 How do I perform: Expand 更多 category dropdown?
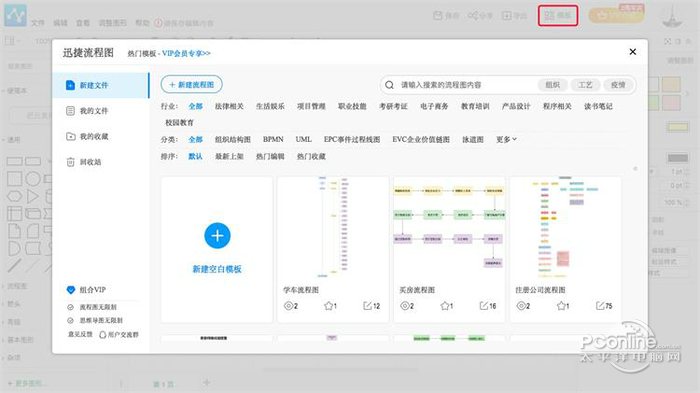click(506, 139)
